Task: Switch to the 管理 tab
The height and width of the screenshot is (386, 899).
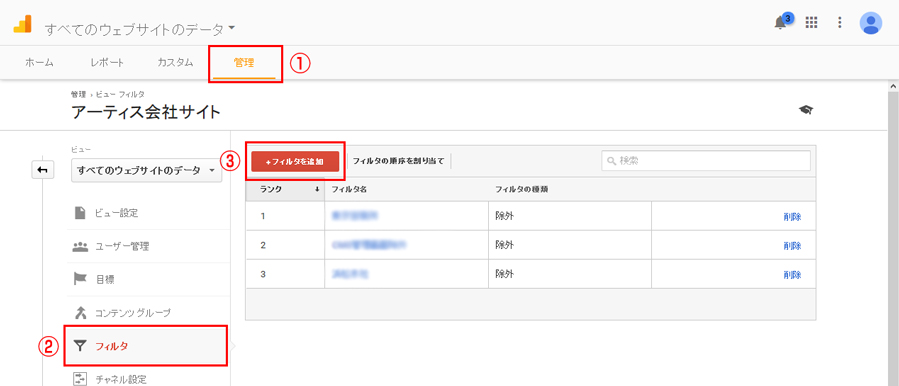Action: [244, 63]
